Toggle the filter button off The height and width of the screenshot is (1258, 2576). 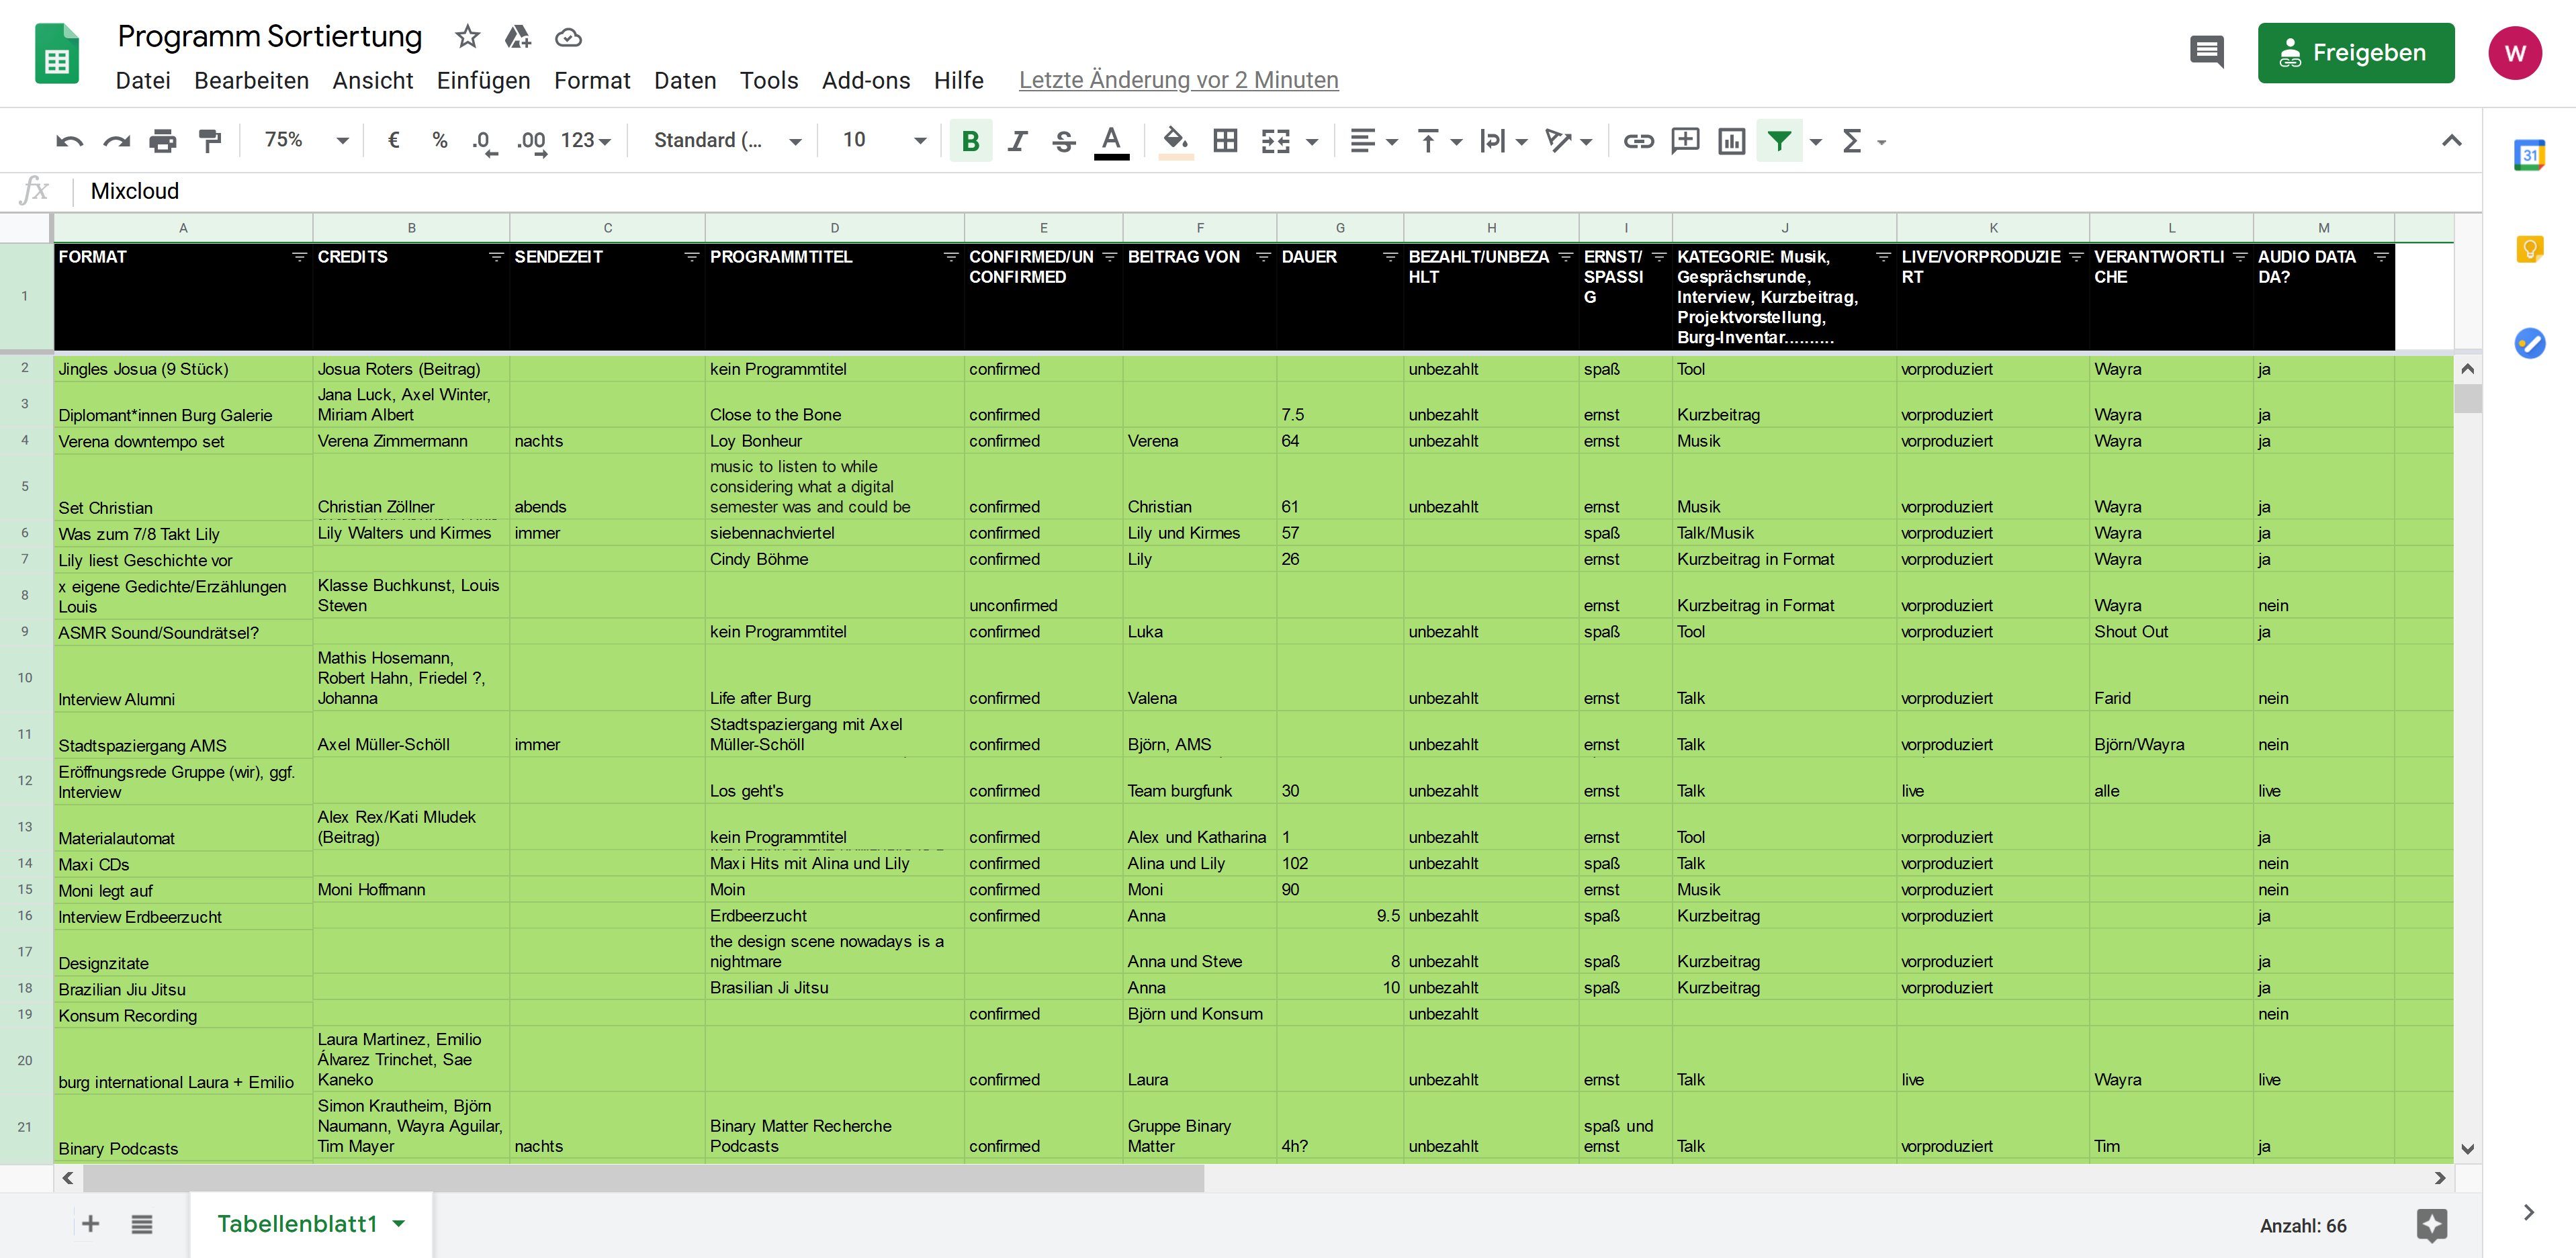pos(1779,141)
